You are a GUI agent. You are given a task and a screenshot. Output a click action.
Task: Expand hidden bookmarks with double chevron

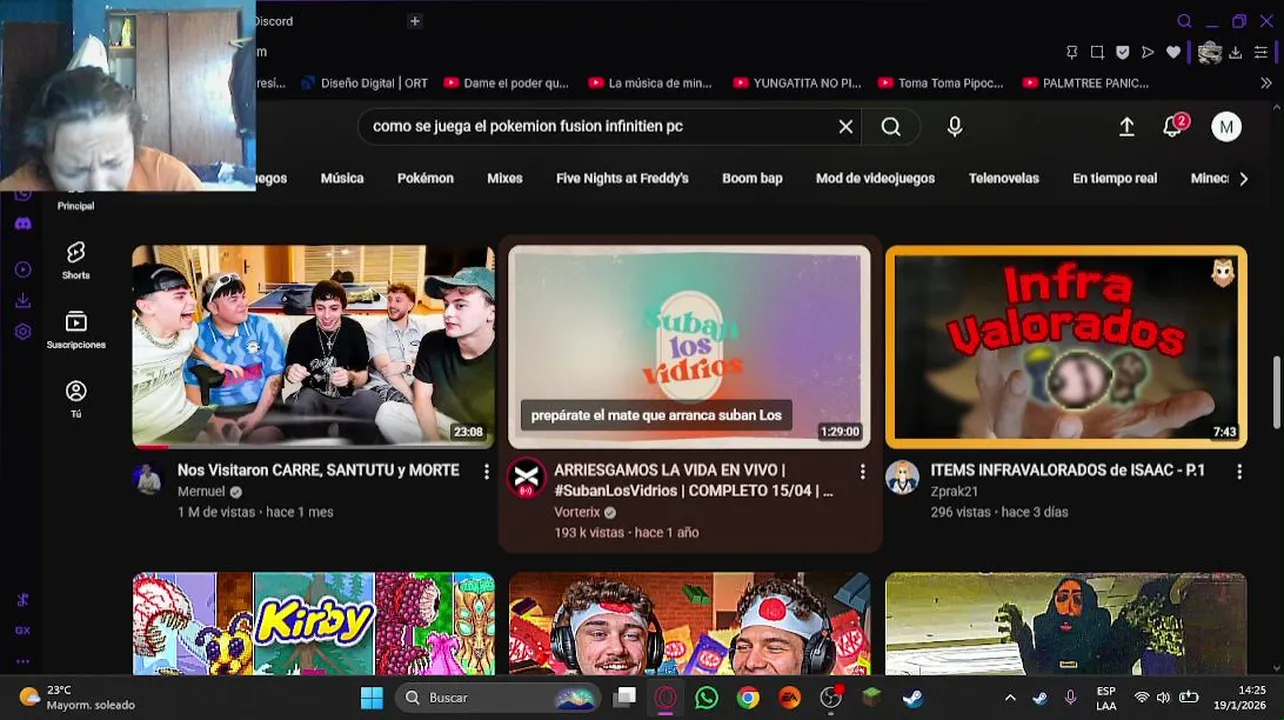(x=1266, y=83)
